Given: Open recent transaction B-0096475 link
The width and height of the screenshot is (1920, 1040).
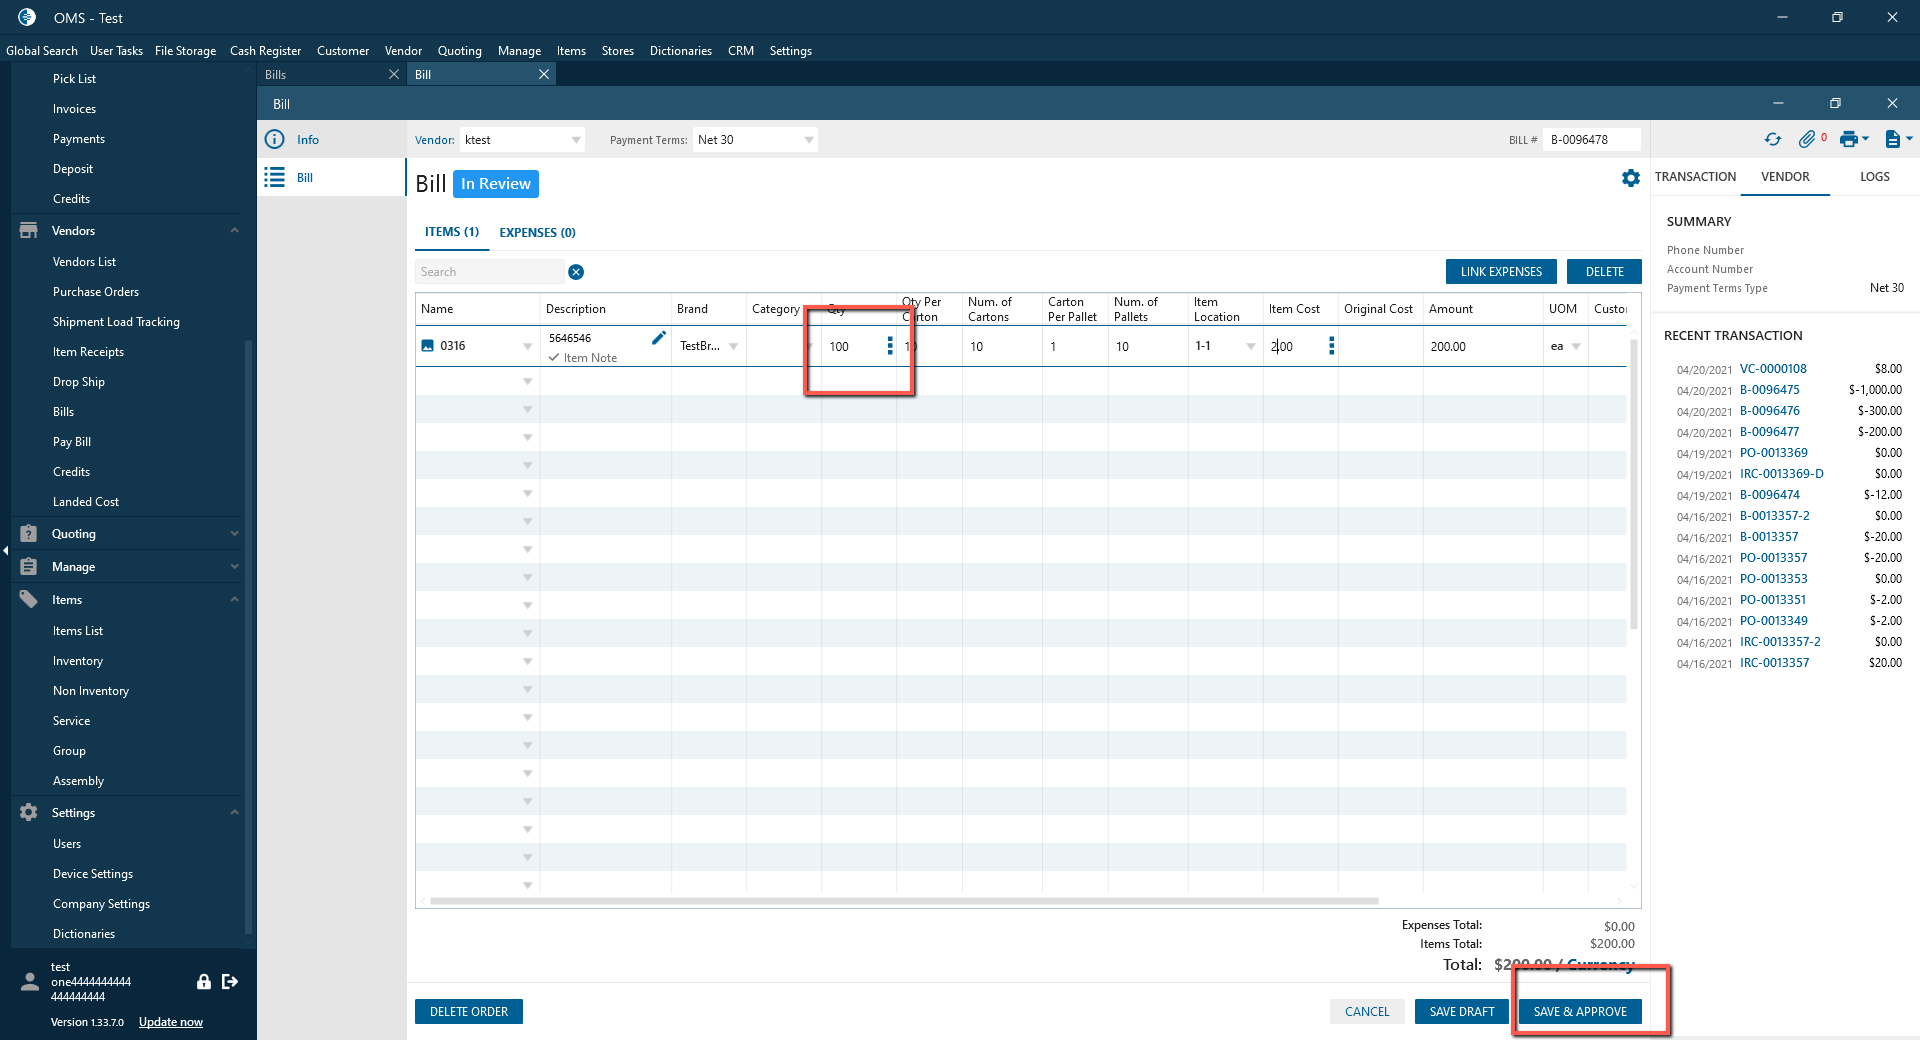Looking at the screenshot, I should 1769,390.
